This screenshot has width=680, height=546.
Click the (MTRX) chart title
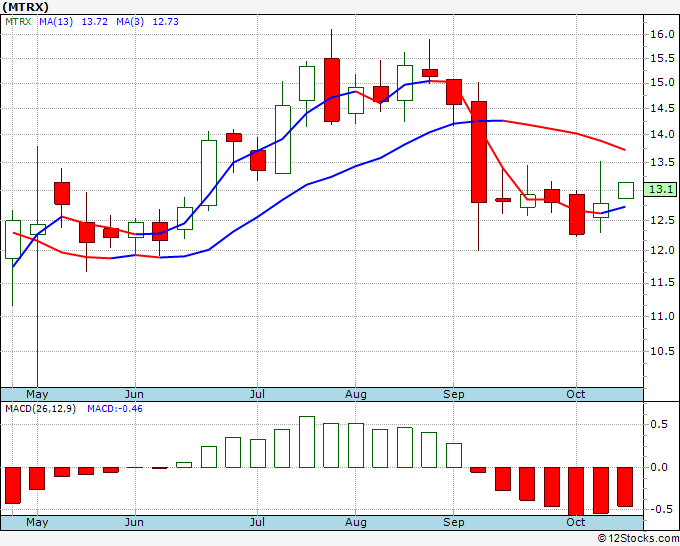(x=25, y=7)
